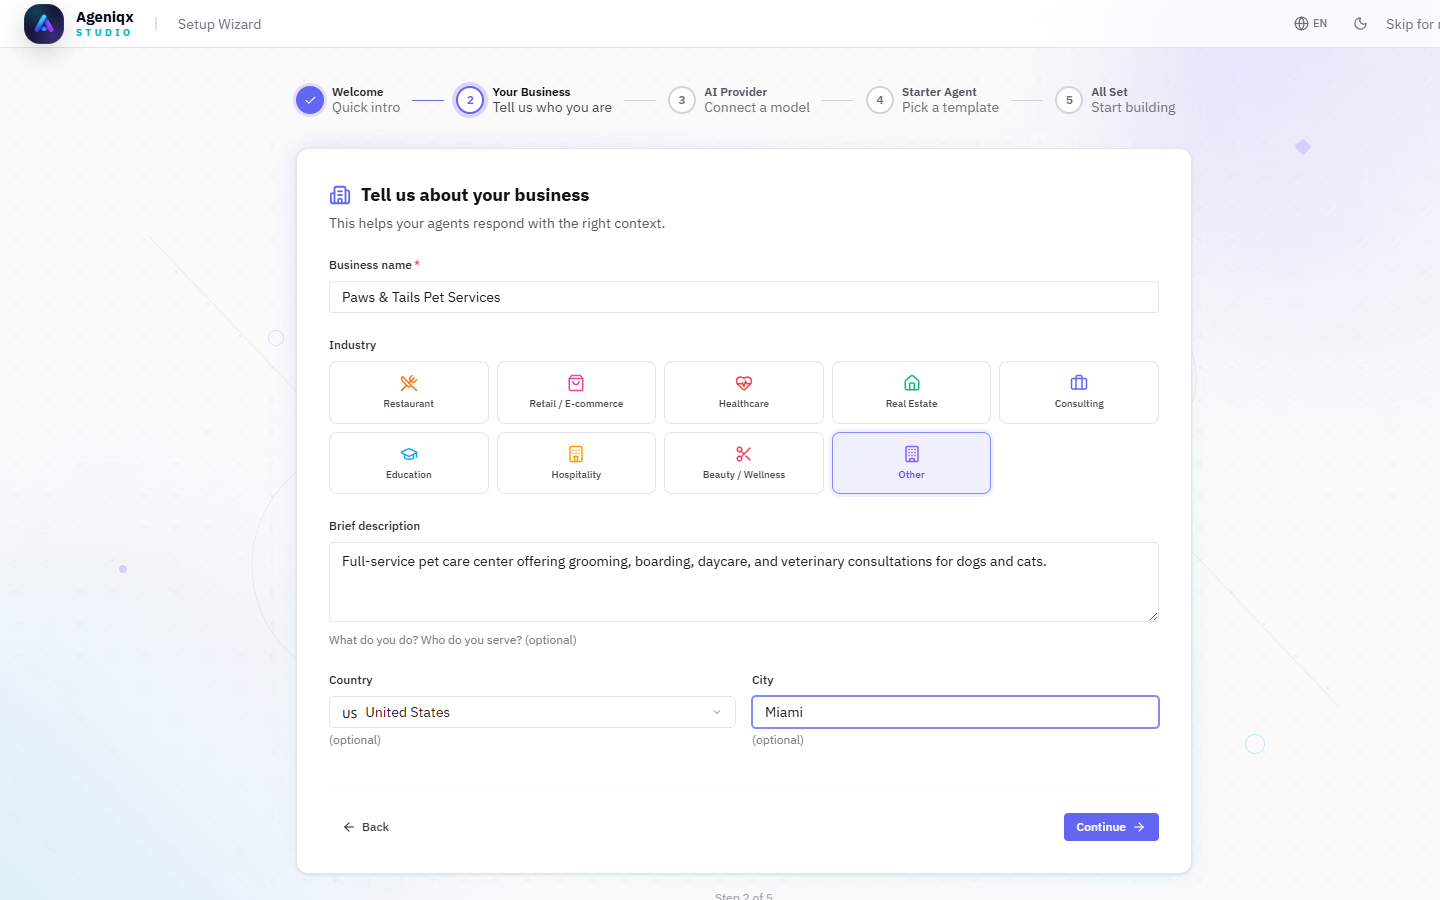
Task: Click the Skip for now link
Action: click(x=1412, y=24)
